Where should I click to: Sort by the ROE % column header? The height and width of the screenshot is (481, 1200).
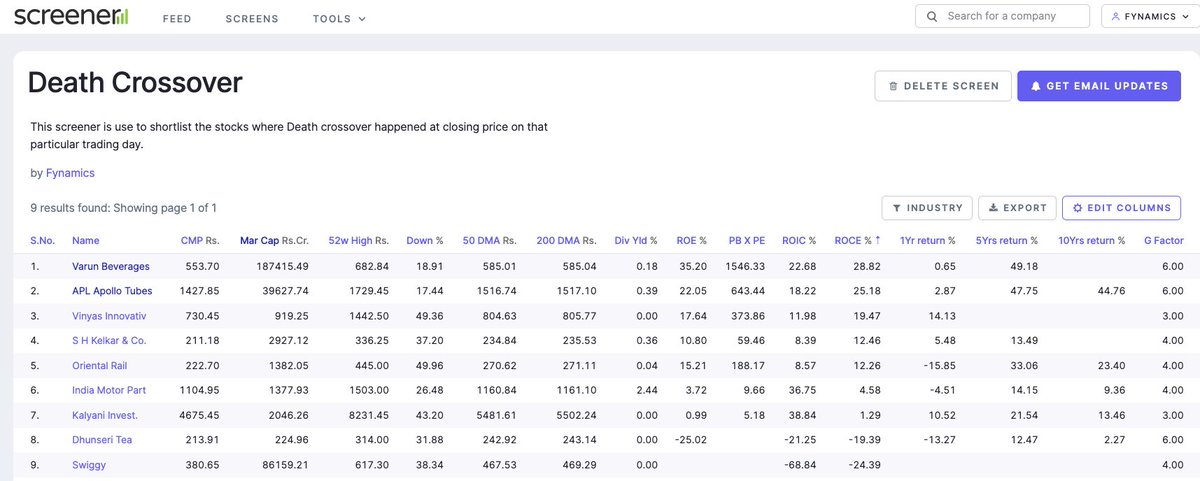click(692, 240)
